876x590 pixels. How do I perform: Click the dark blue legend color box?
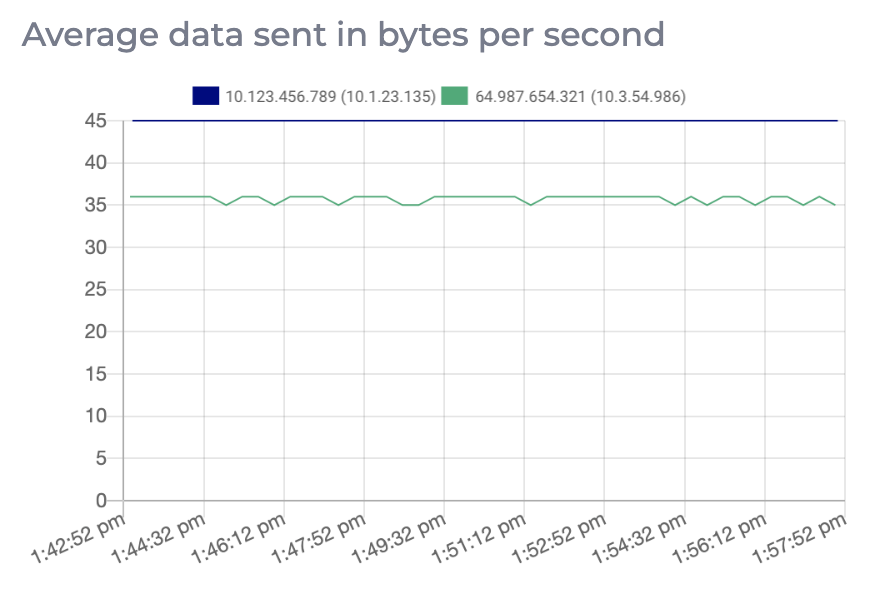205,96
